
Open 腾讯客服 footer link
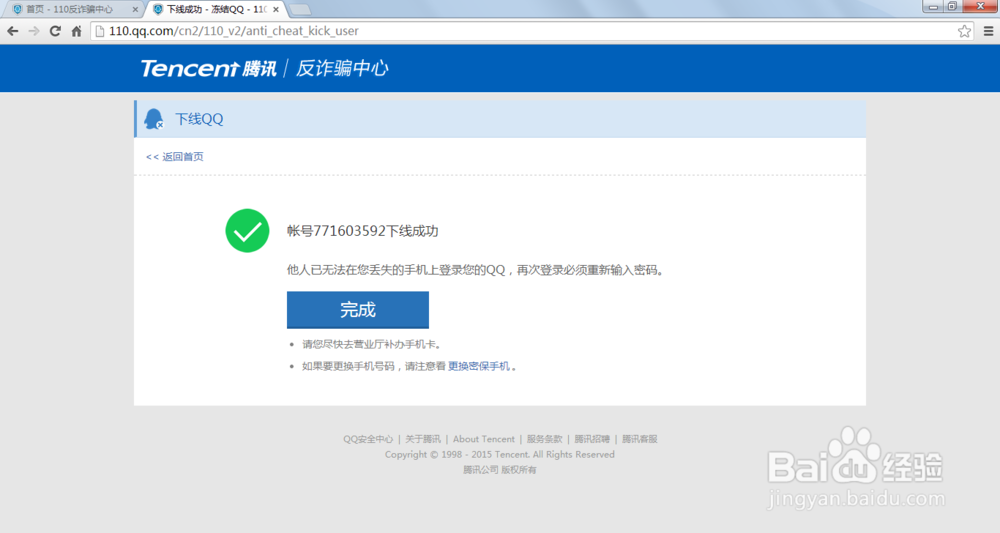point(640,439)
